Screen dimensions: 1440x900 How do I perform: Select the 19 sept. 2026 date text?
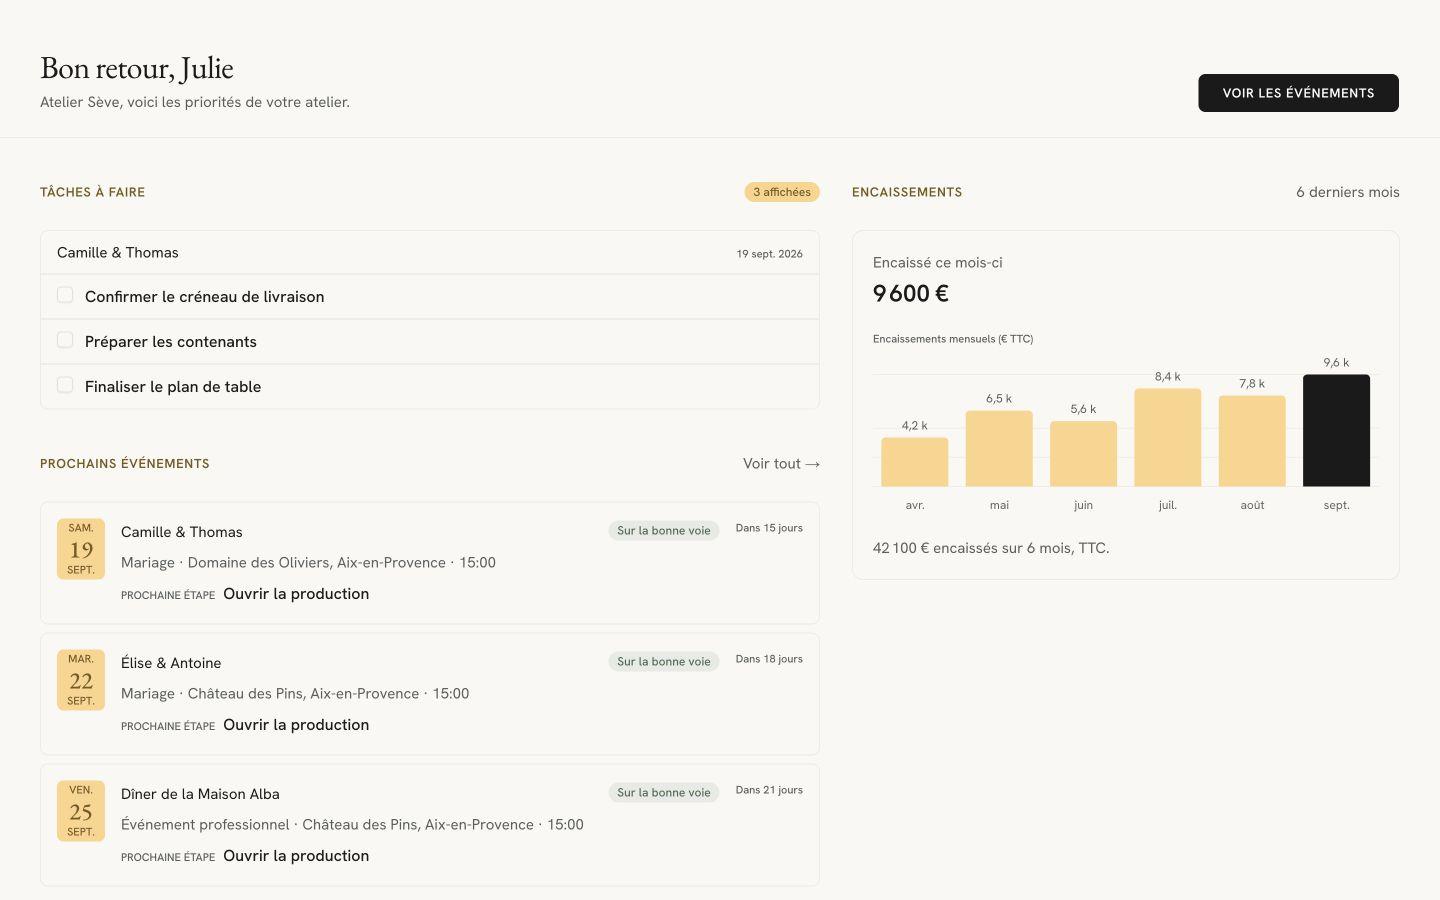tap(769, 254)
